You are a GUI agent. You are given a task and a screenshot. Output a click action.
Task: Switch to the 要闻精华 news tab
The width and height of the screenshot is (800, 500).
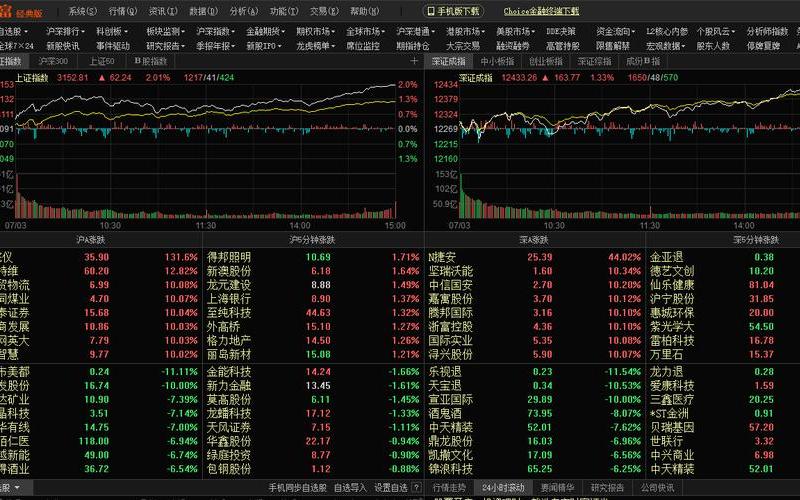(x=557, y=488)
